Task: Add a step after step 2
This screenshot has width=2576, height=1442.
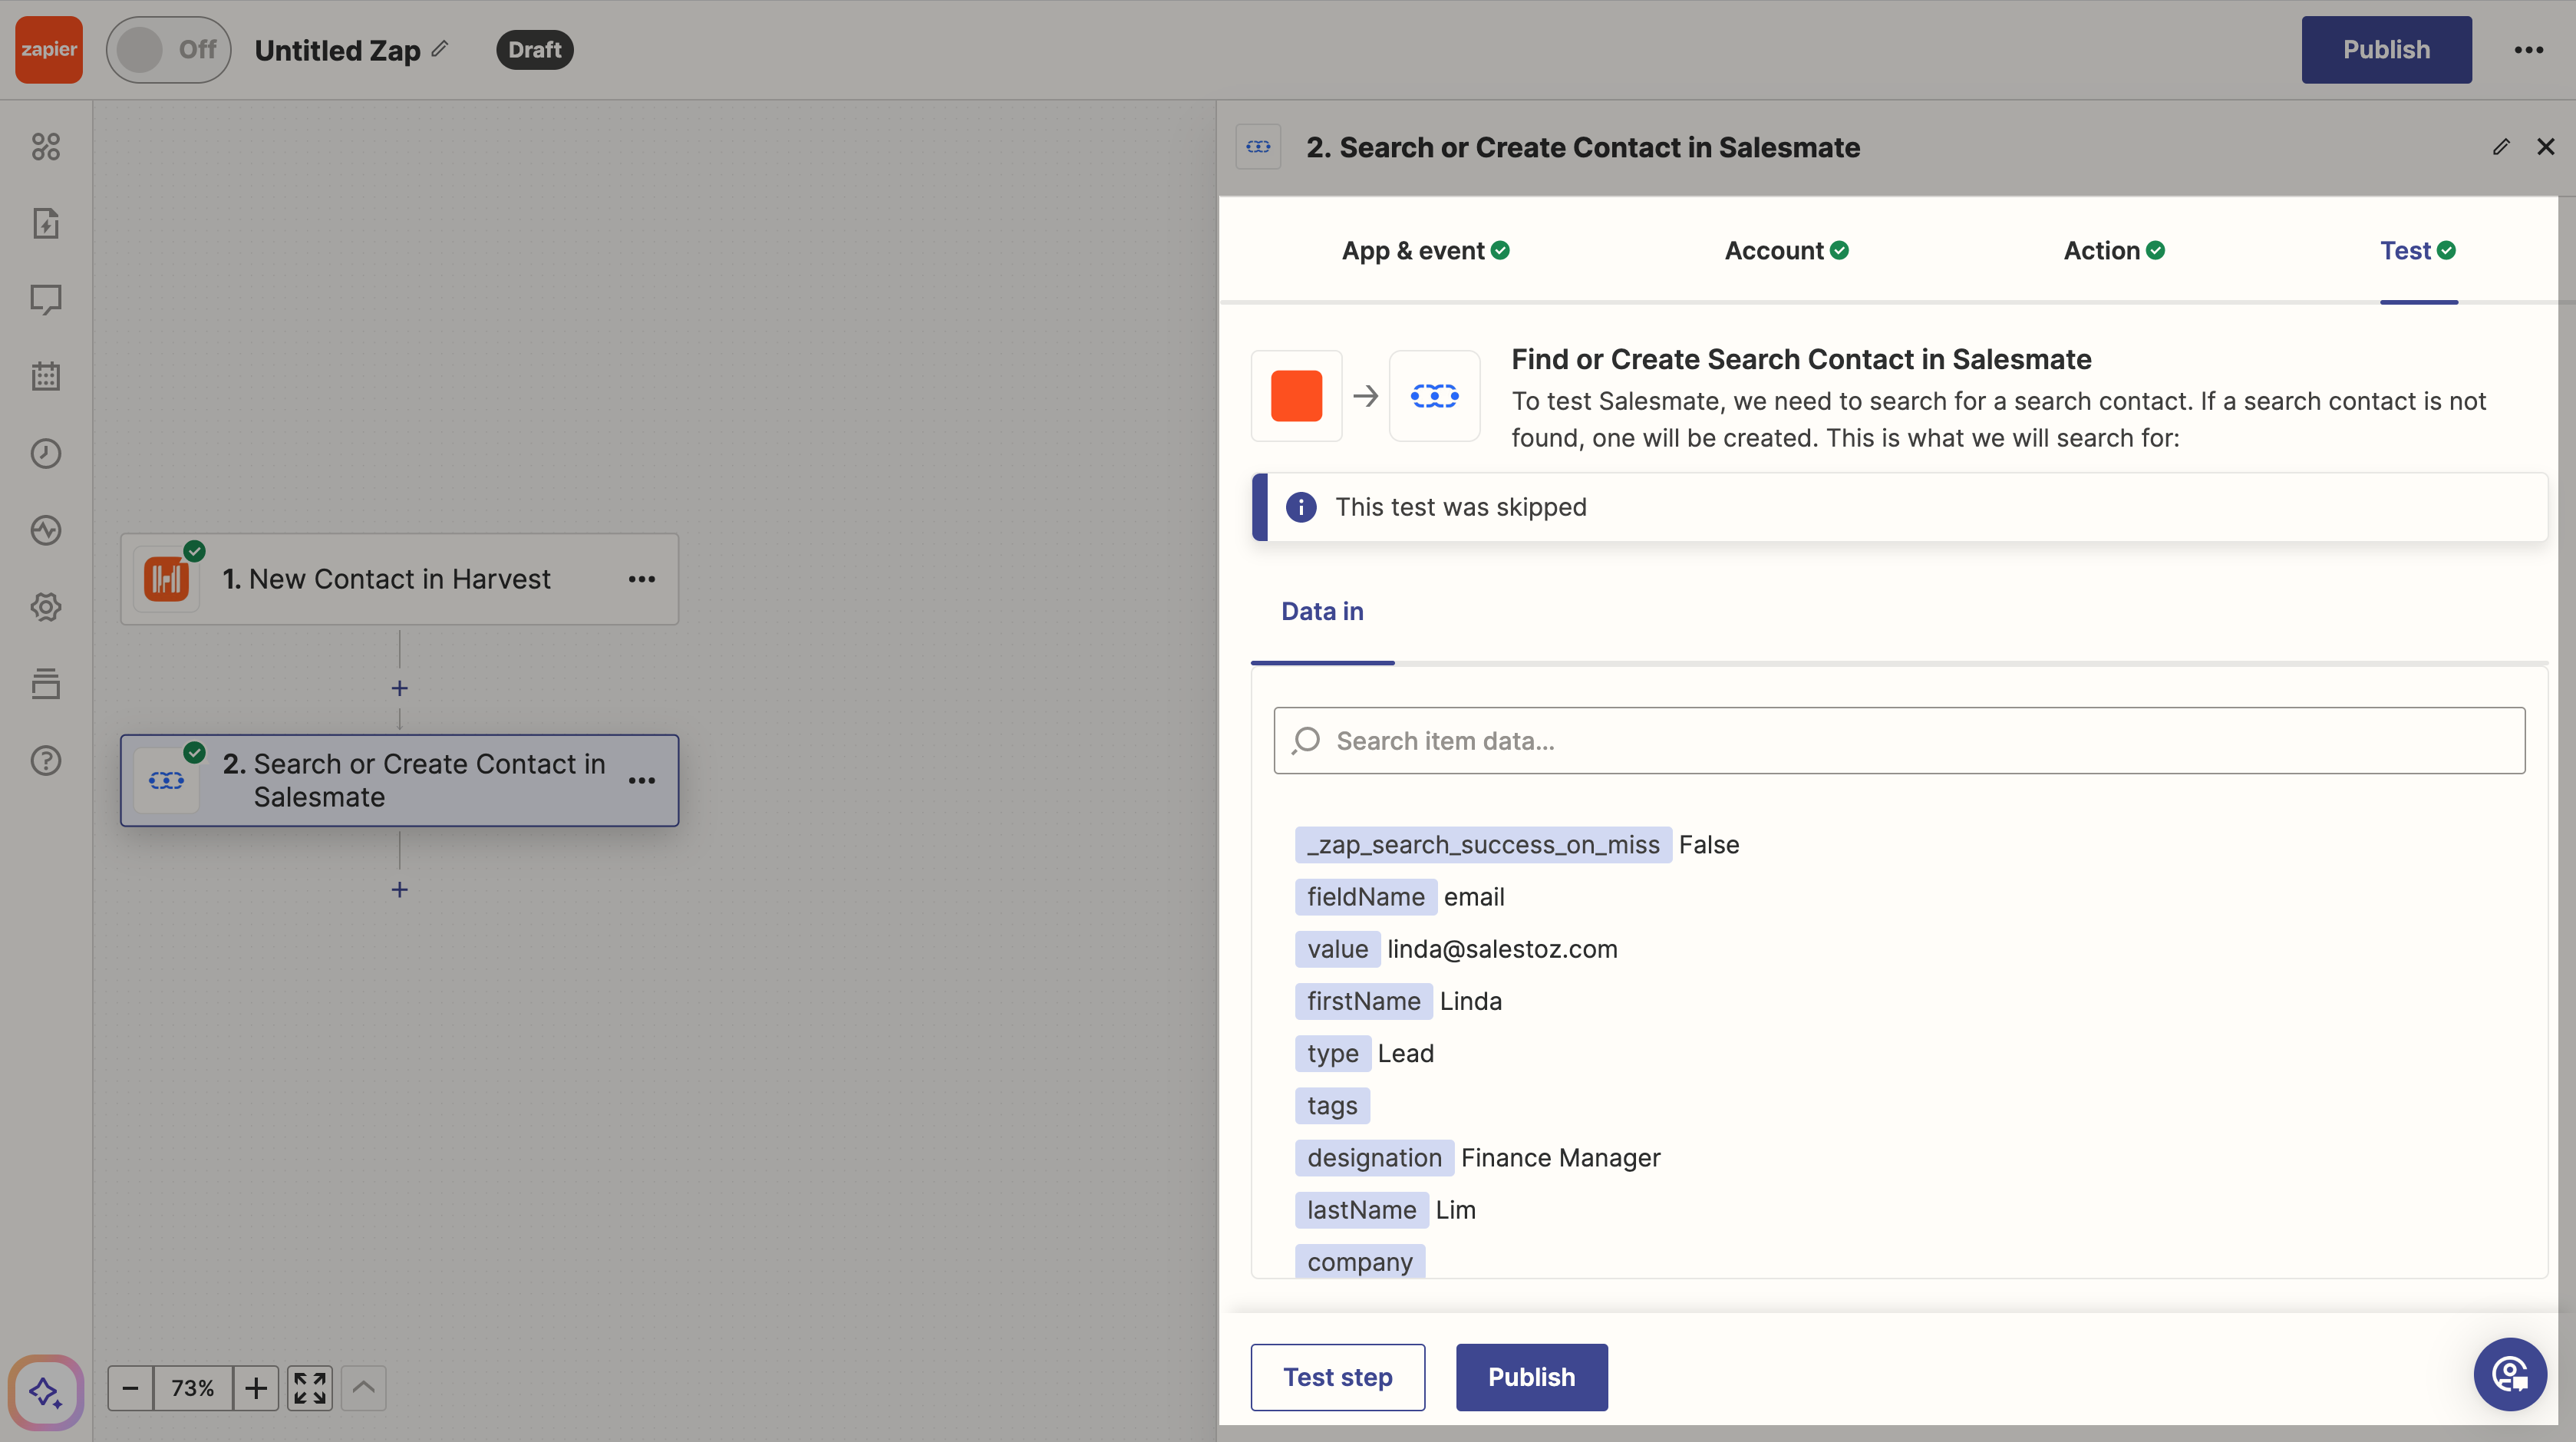Action: [x=399, y=889]
